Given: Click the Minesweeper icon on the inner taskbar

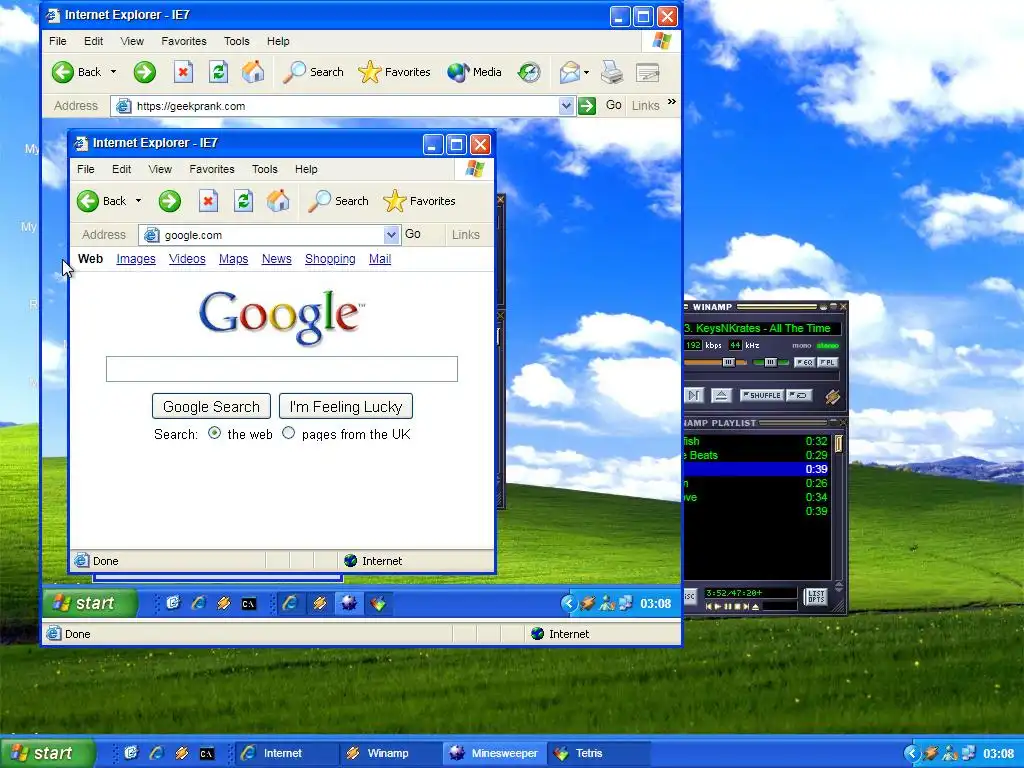Looking at the screenshot, I should 349,603.
